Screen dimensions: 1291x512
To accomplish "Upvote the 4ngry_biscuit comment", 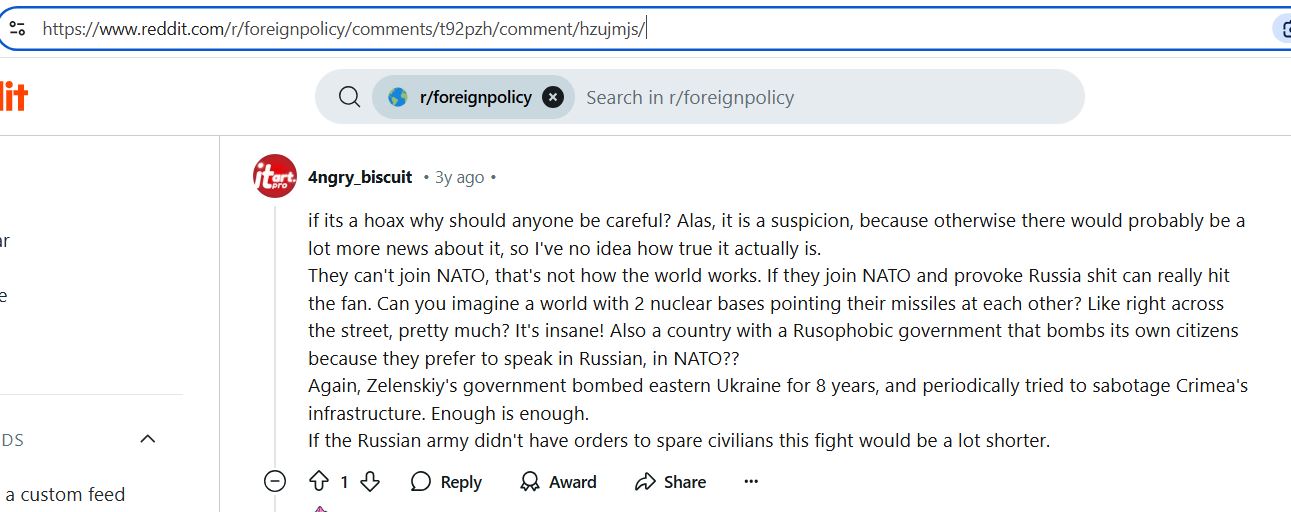I will [x=319, y=482].
